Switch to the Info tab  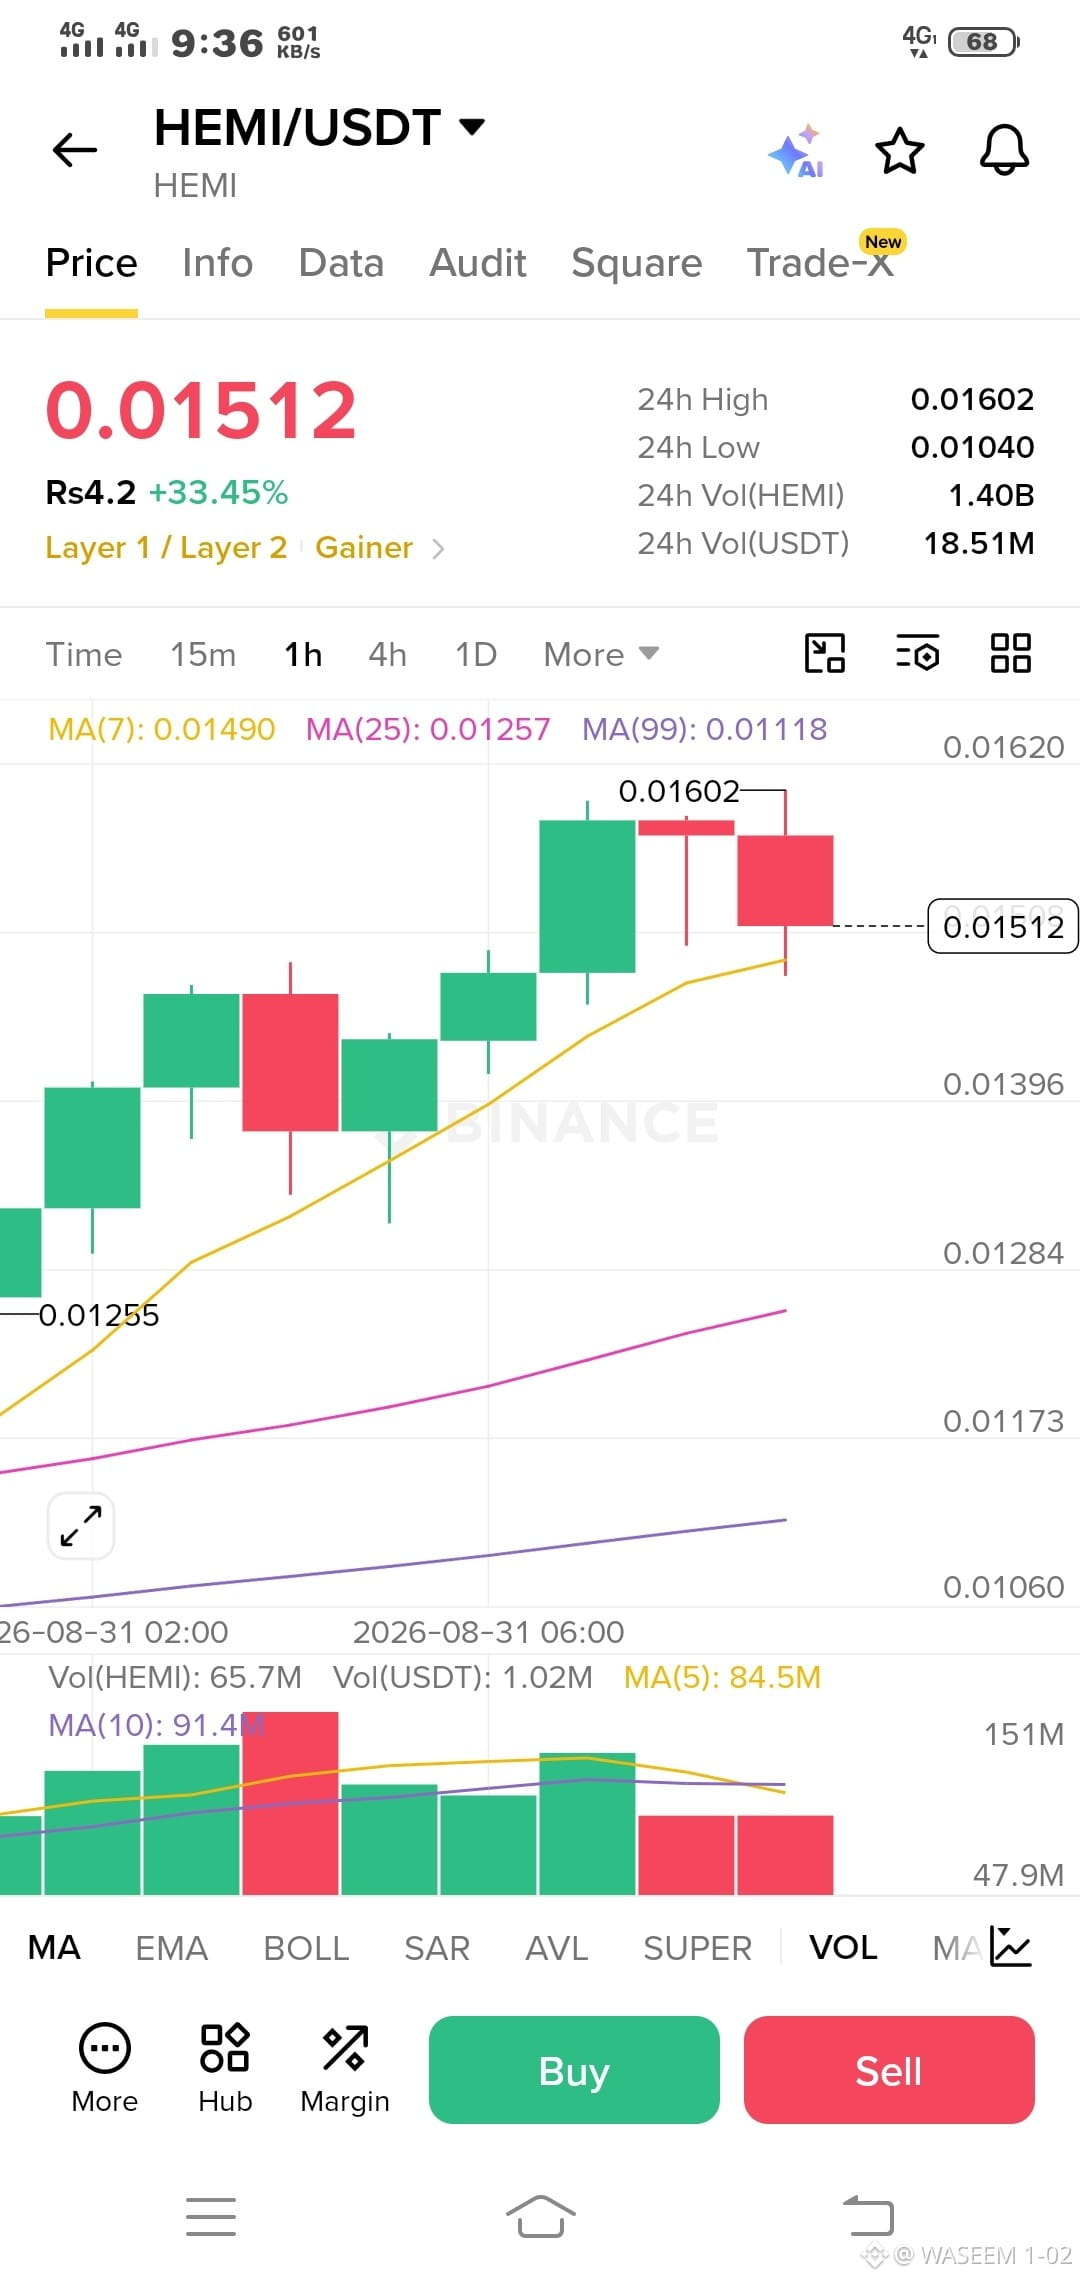point(217,263)
